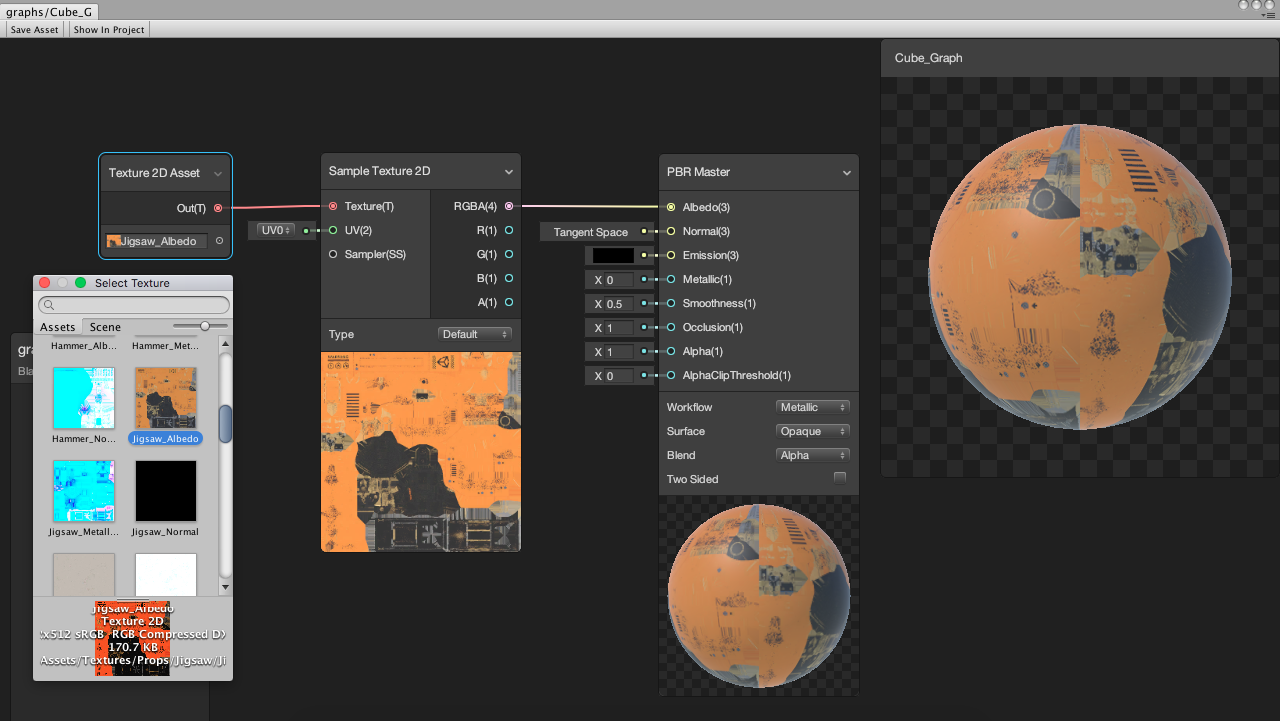Select the Jigsaw_Normal texture thumbnail
The width and height of the screenshot is (1280, 721).
click(x=165, y=491)
